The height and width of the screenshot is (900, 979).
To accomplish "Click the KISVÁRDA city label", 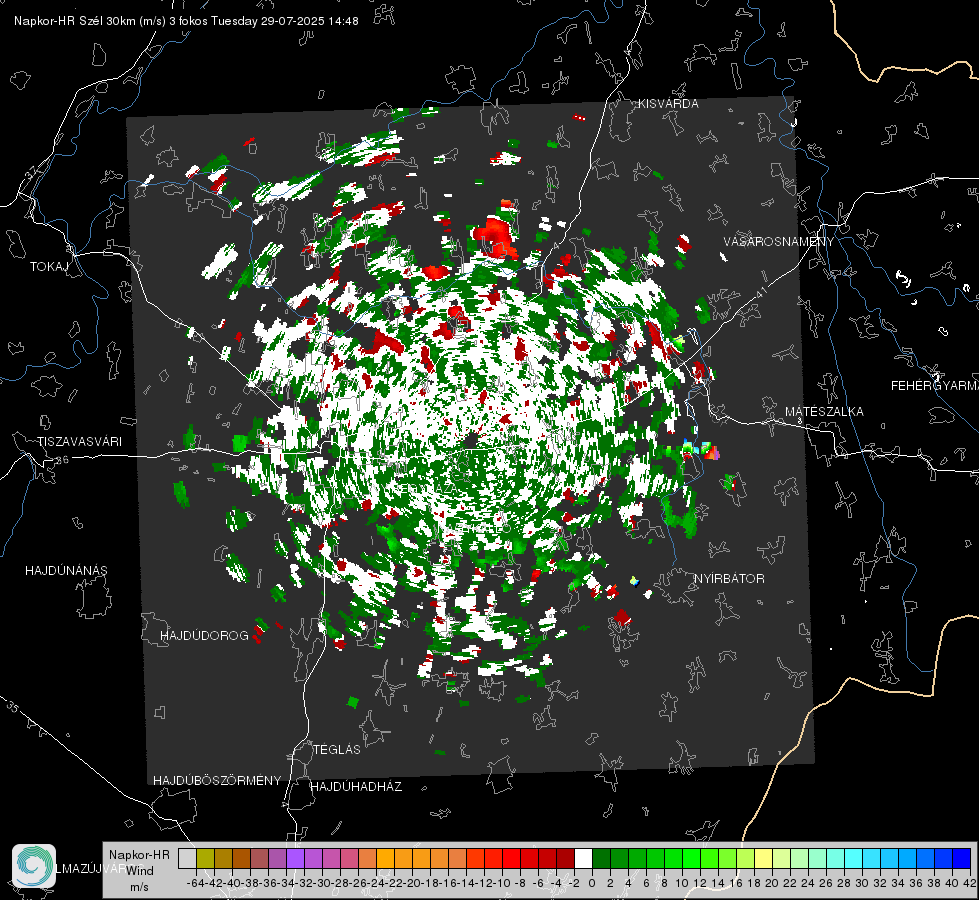I will (668, 104).
